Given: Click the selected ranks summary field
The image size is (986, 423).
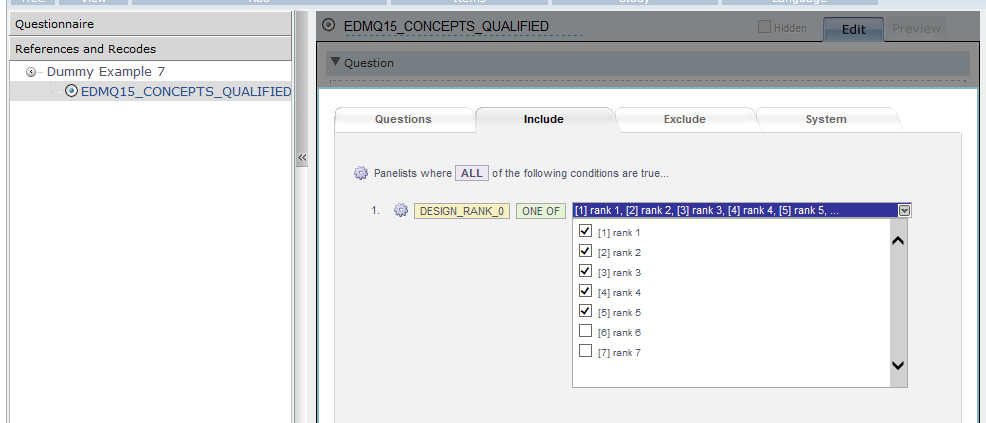Looking at the screenshot, I should coord(734,211).
